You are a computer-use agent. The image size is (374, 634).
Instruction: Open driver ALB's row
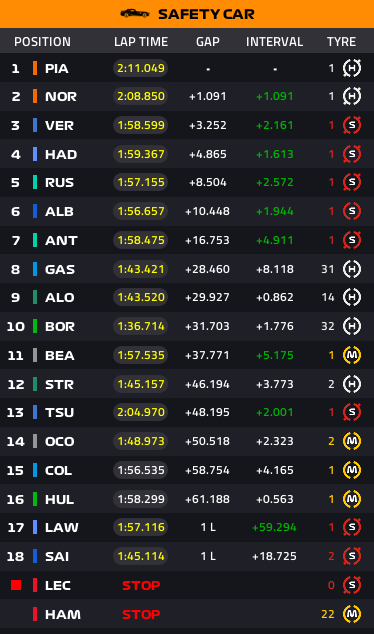[187, 211]
